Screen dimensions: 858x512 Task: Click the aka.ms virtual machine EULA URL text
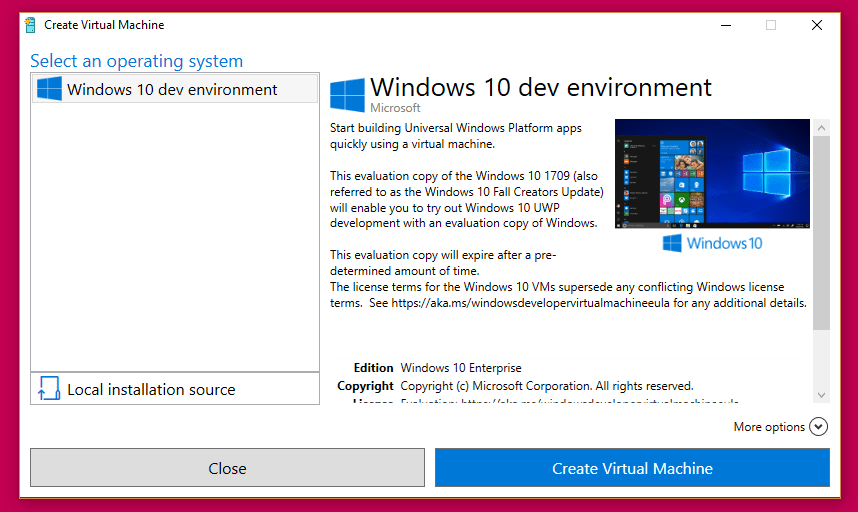tap(530, 303)
